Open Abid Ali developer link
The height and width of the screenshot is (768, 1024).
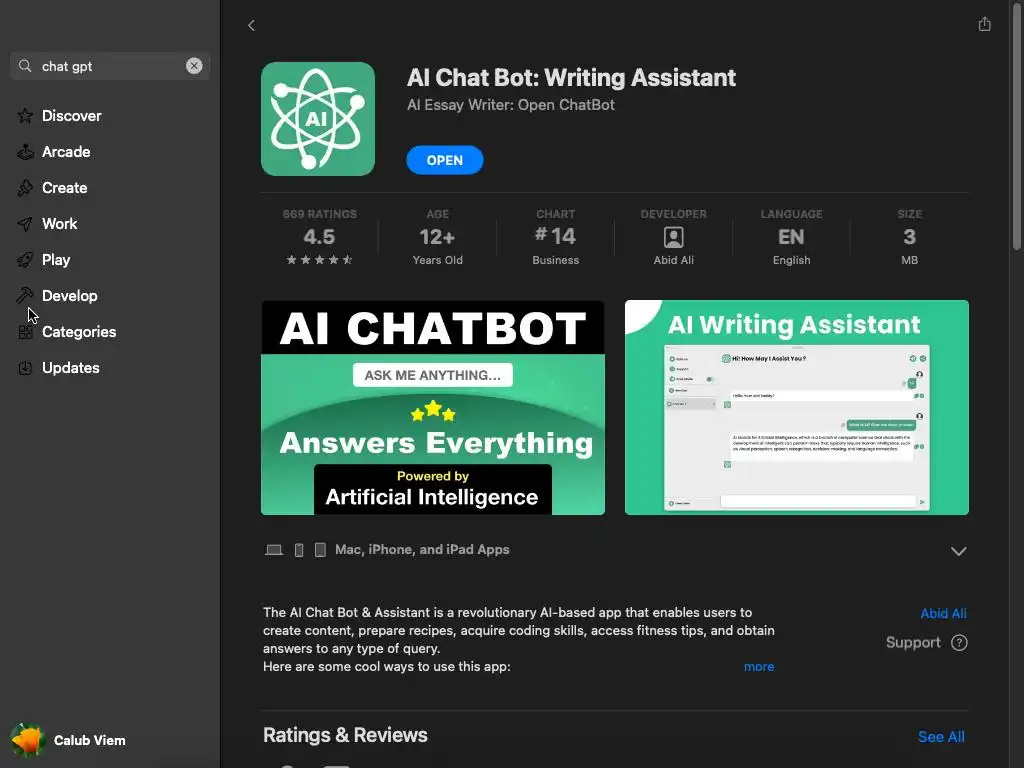point(943,613)
